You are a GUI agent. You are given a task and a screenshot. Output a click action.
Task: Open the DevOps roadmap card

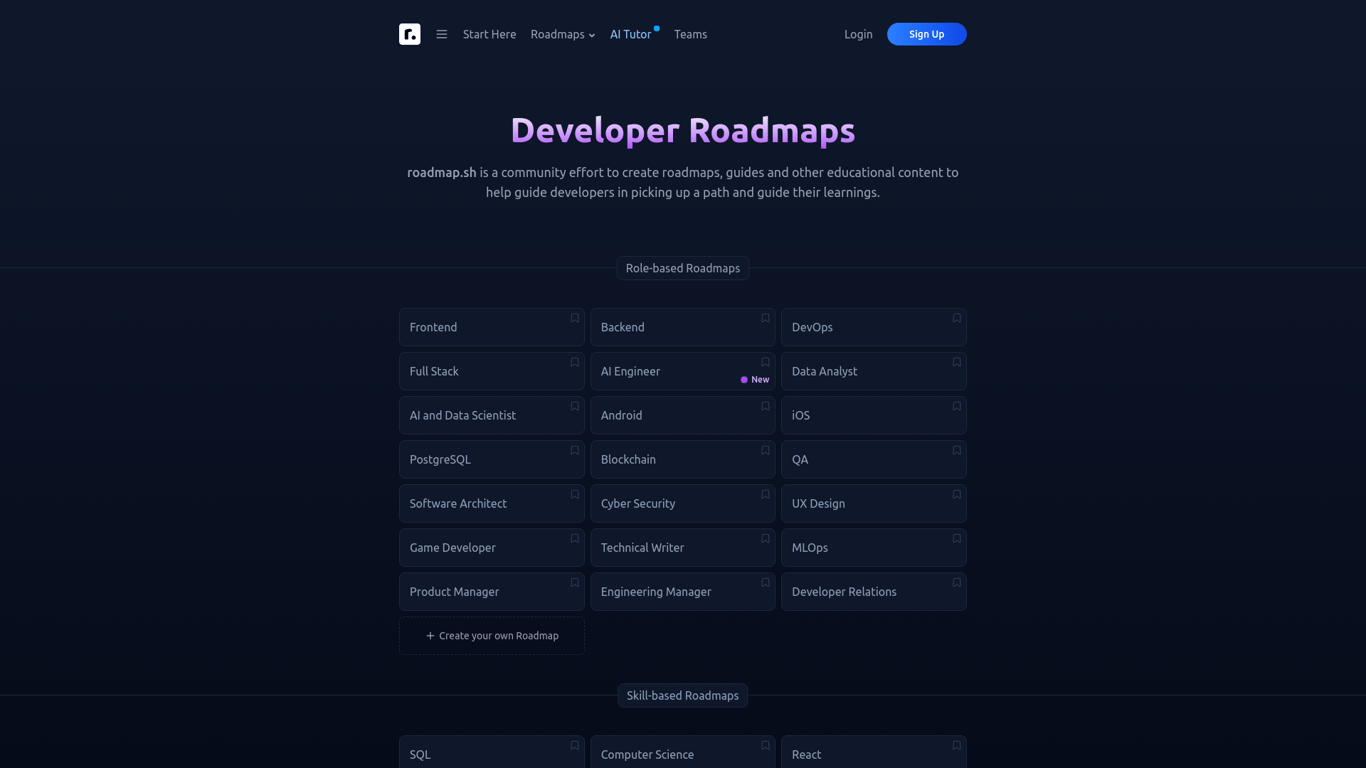coord(874,327)
